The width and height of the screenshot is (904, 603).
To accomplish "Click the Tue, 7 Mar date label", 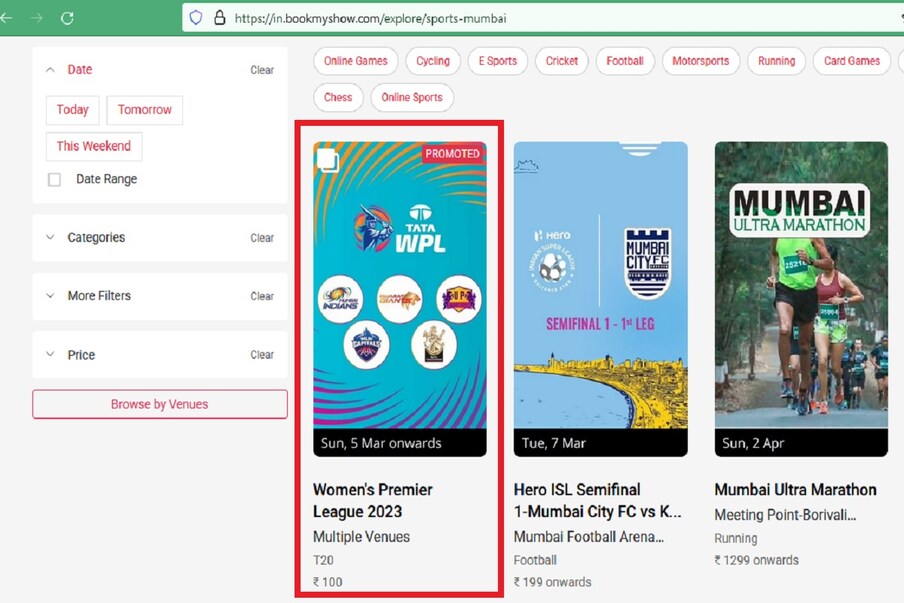I will click(x=553, y=443).
